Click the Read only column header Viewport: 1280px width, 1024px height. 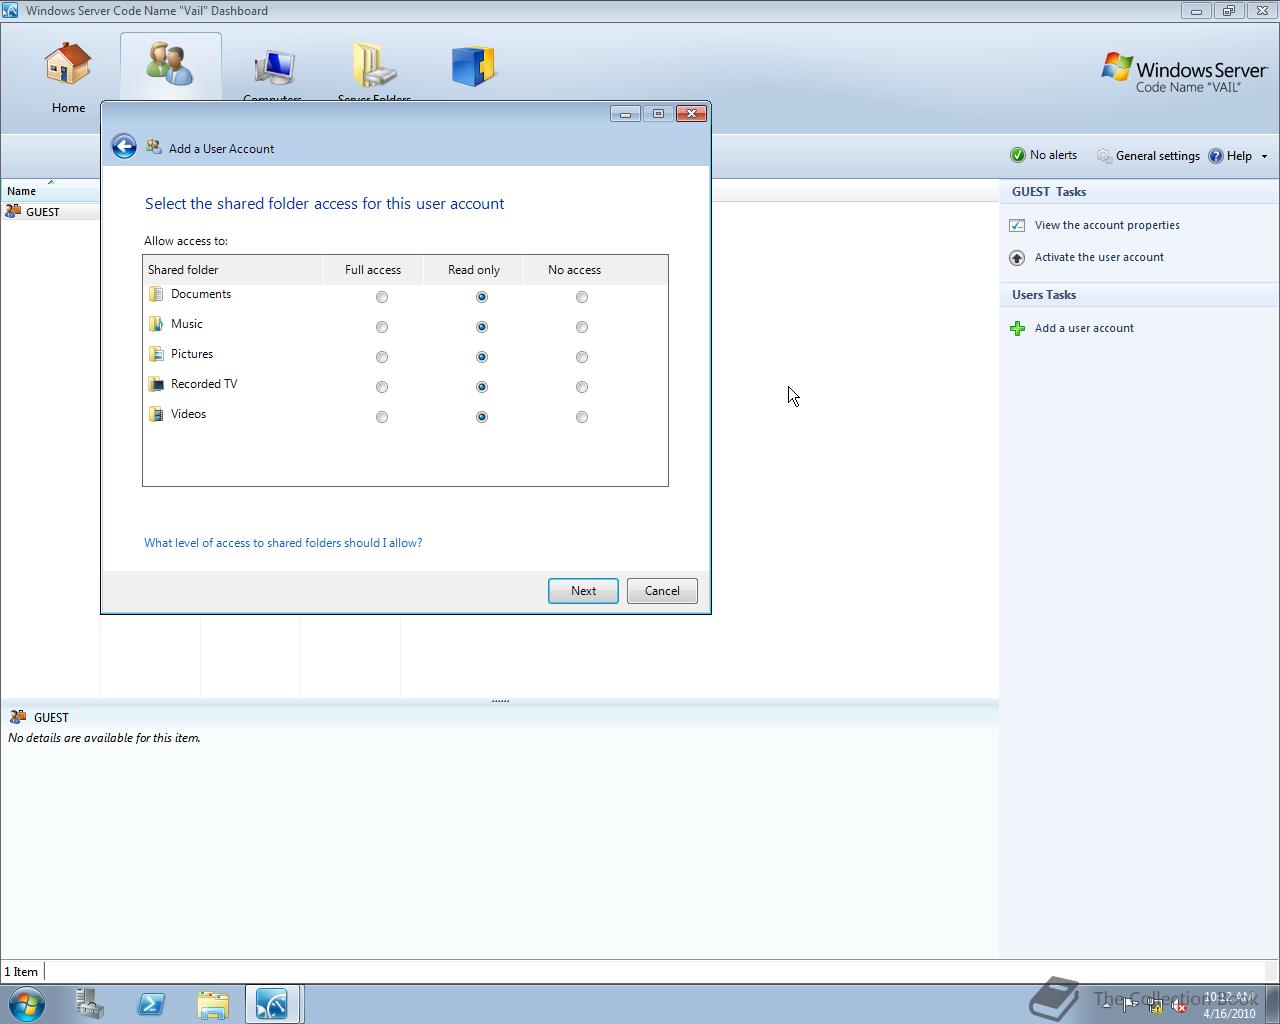(x=474, y=269)
